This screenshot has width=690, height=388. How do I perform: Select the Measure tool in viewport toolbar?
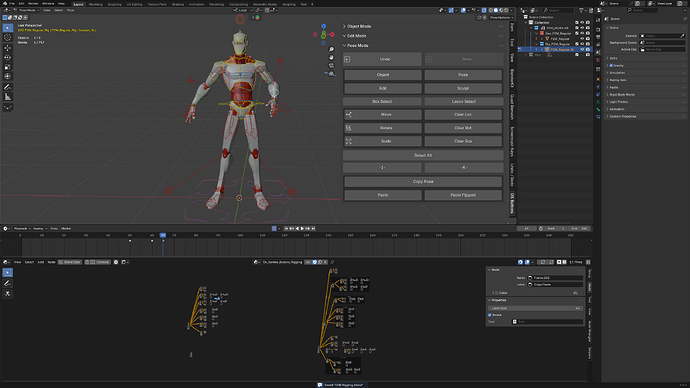coord(7,97)
